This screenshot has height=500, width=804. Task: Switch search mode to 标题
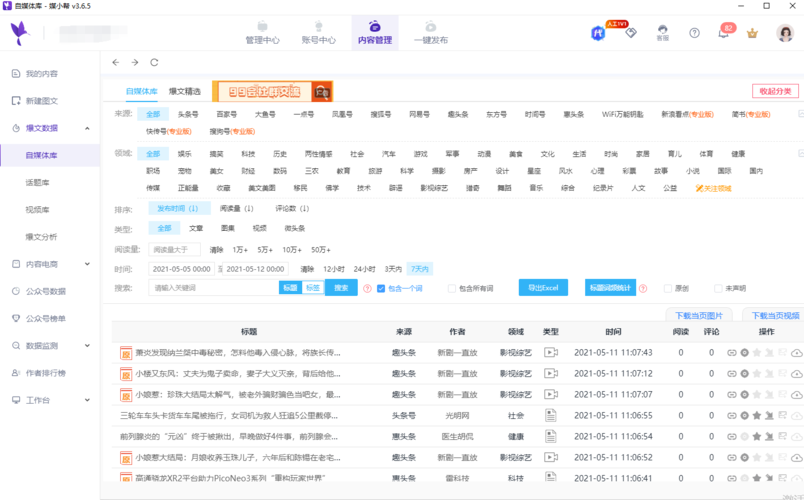pyautogui.click(x=290, y=288)
